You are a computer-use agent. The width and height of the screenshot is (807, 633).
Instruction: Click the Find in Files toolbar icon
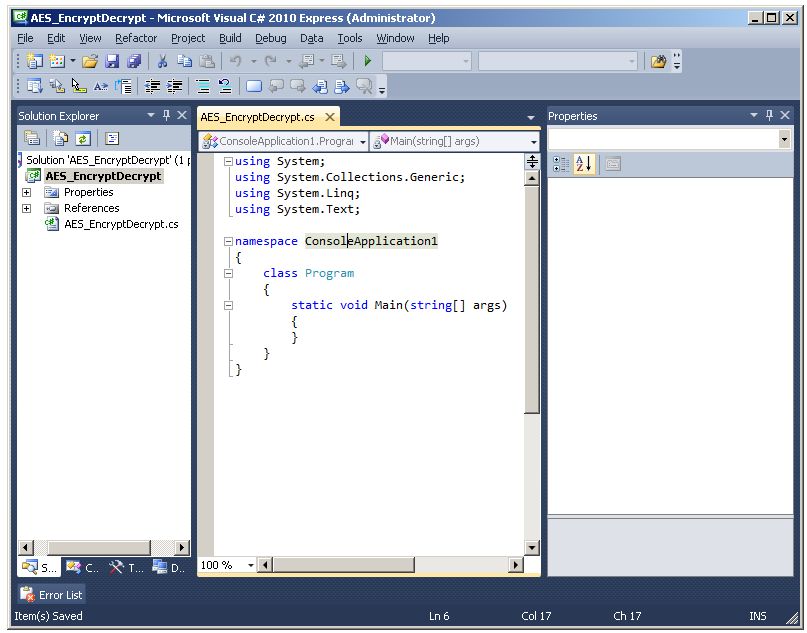(x=657, y=62)
